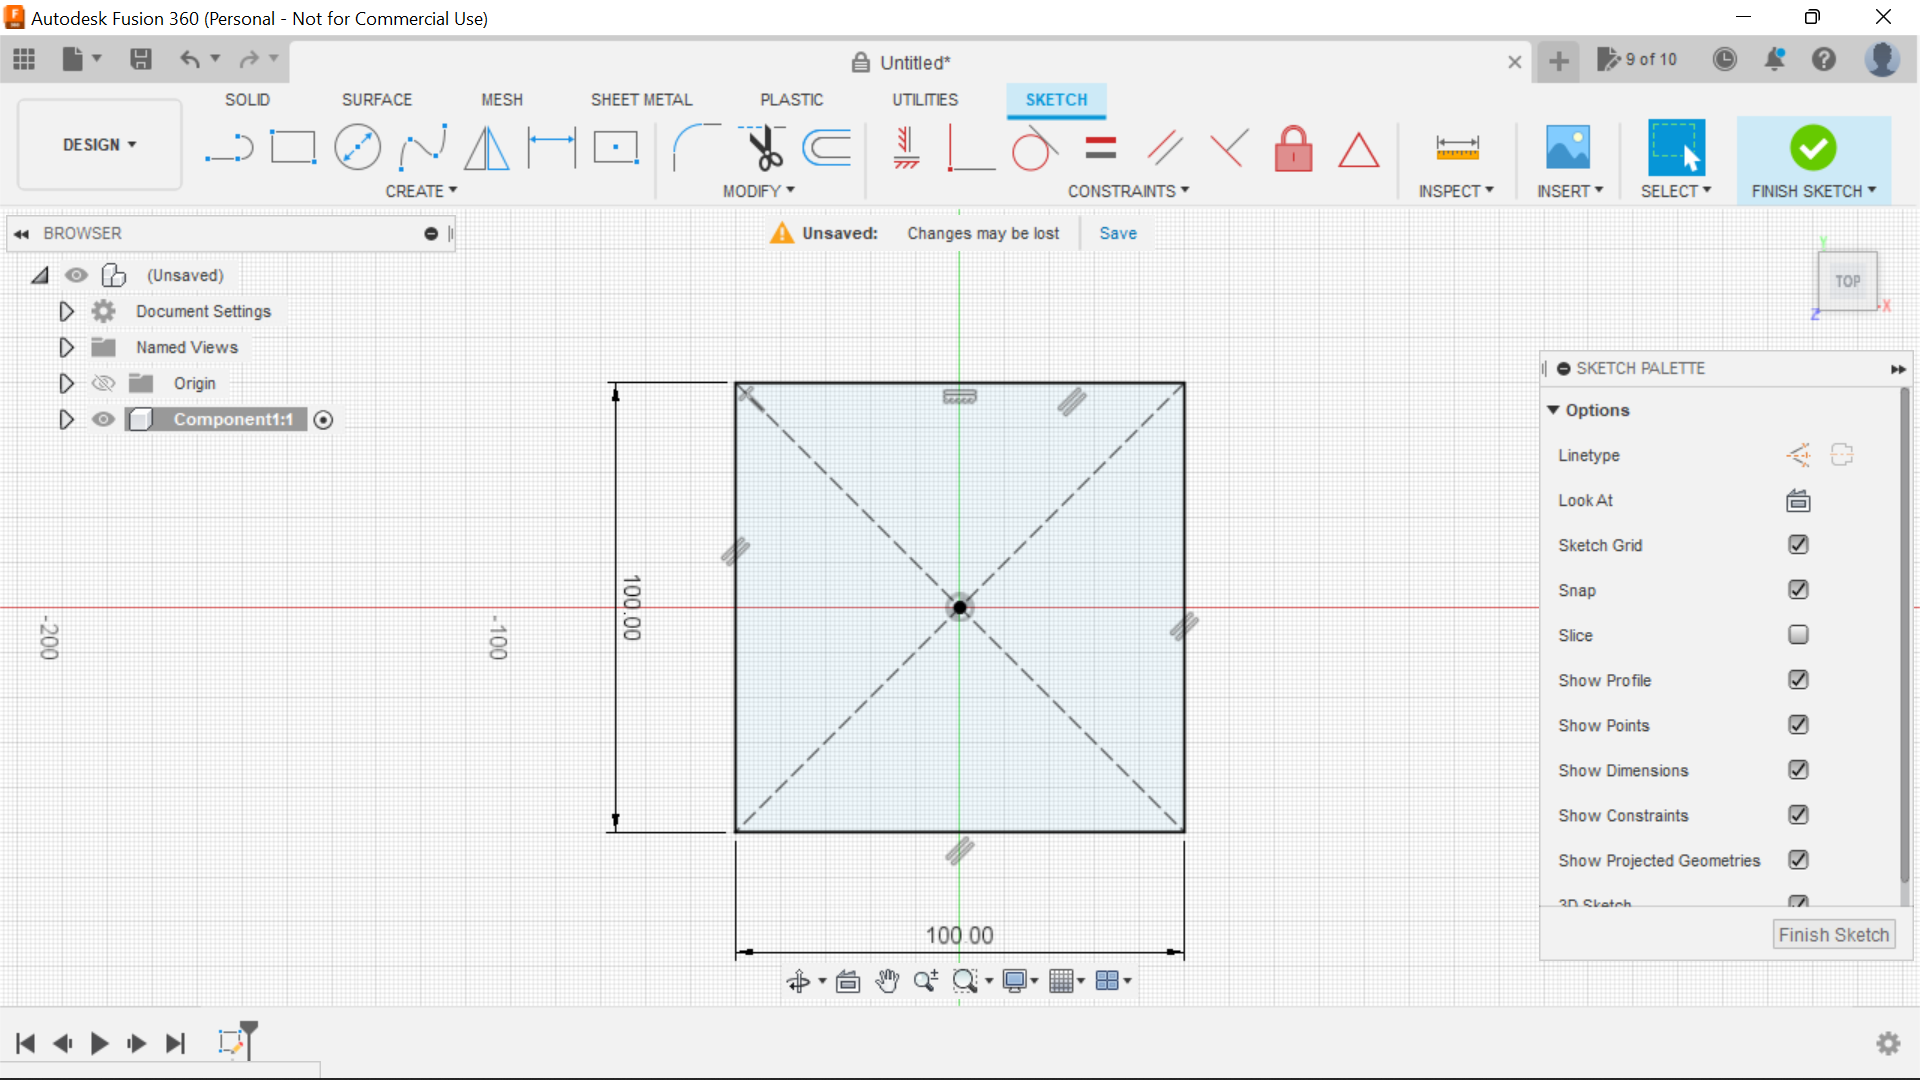Click the Top face of the ViewCube
Screen dimensions: 1920x1080
[x=1847, y=281]
